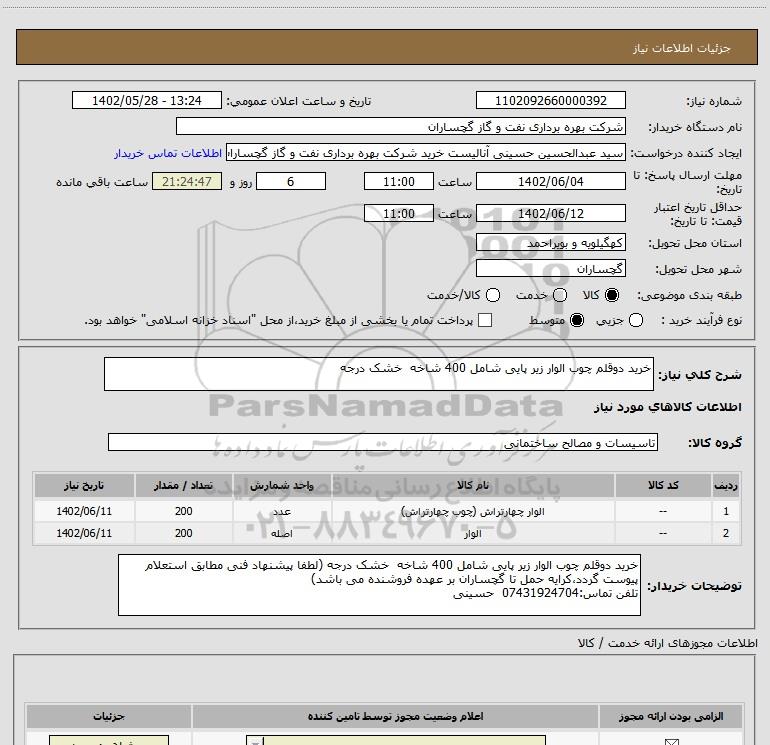Click the ردیف column header
Screen dimensions: 770x745
coord(726,485)
